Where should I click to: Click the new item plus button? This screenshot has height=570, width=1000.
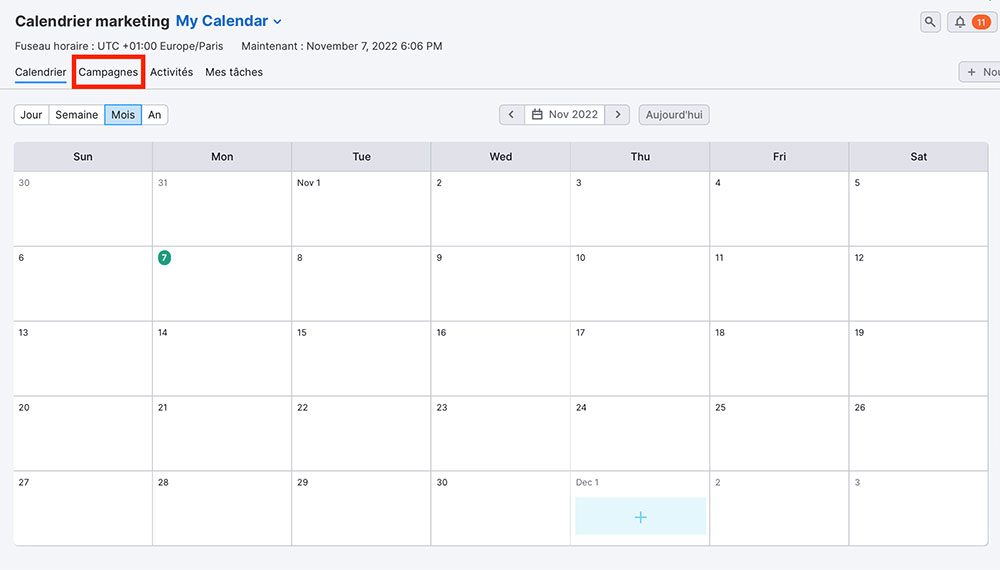[x=980, y=72]
